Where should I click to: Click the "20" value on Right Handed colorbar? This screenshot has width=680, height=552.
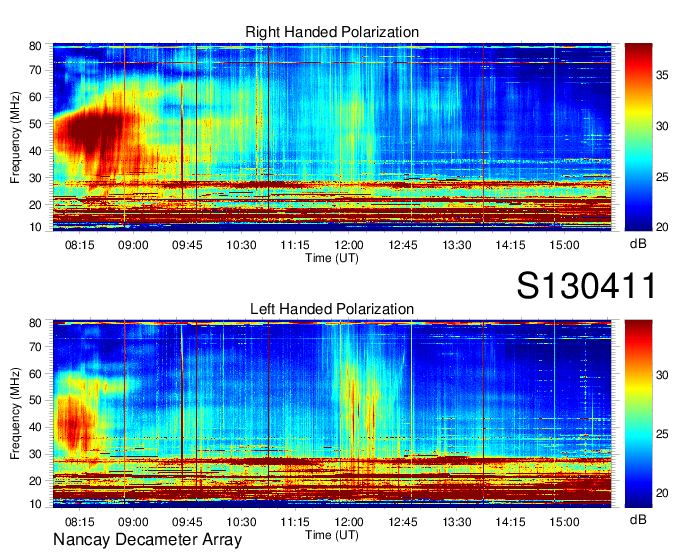click(x=662, y=227)
